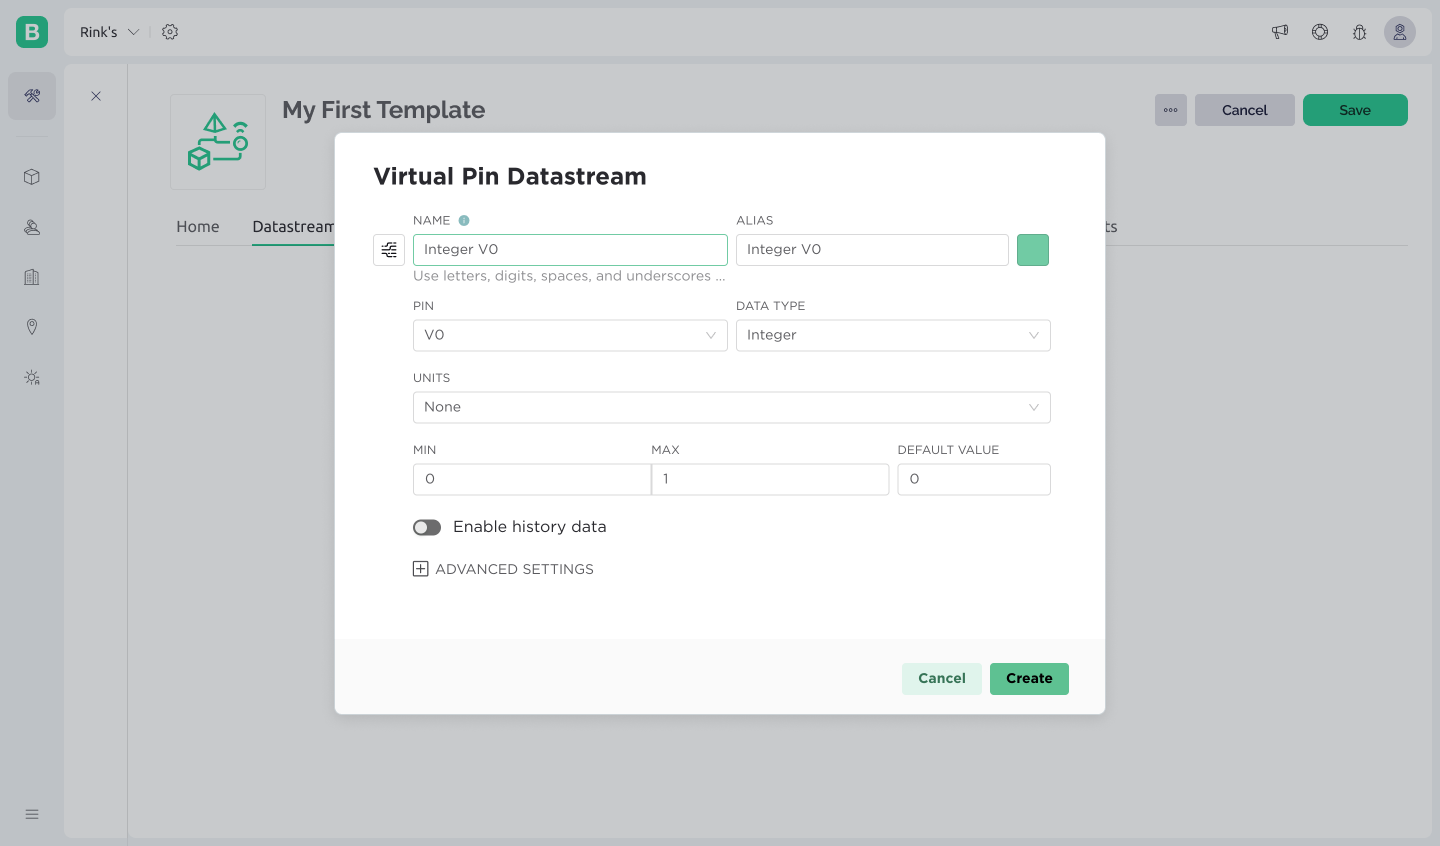This screenshot has width=1440, height=846.
Task: Click the Max value input field
Action: click(770, 479)
